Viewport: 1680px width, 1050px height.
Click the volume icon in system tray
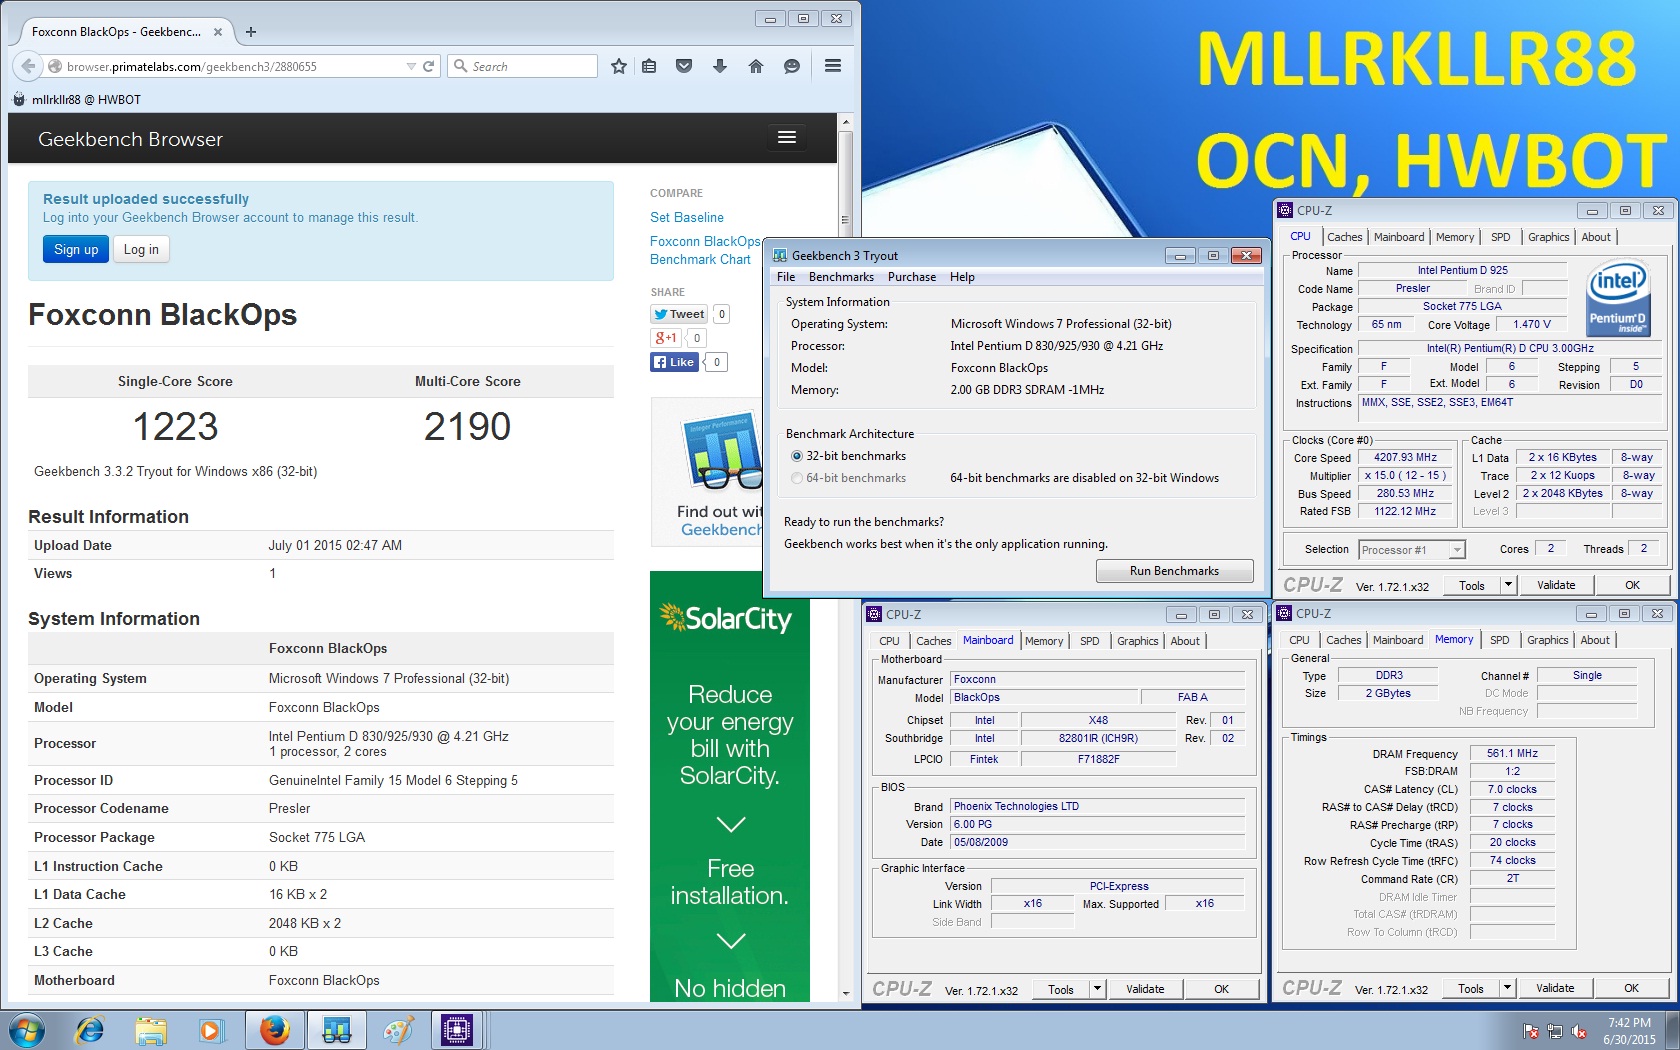pyautogui.click(x=1579, y=1031)
